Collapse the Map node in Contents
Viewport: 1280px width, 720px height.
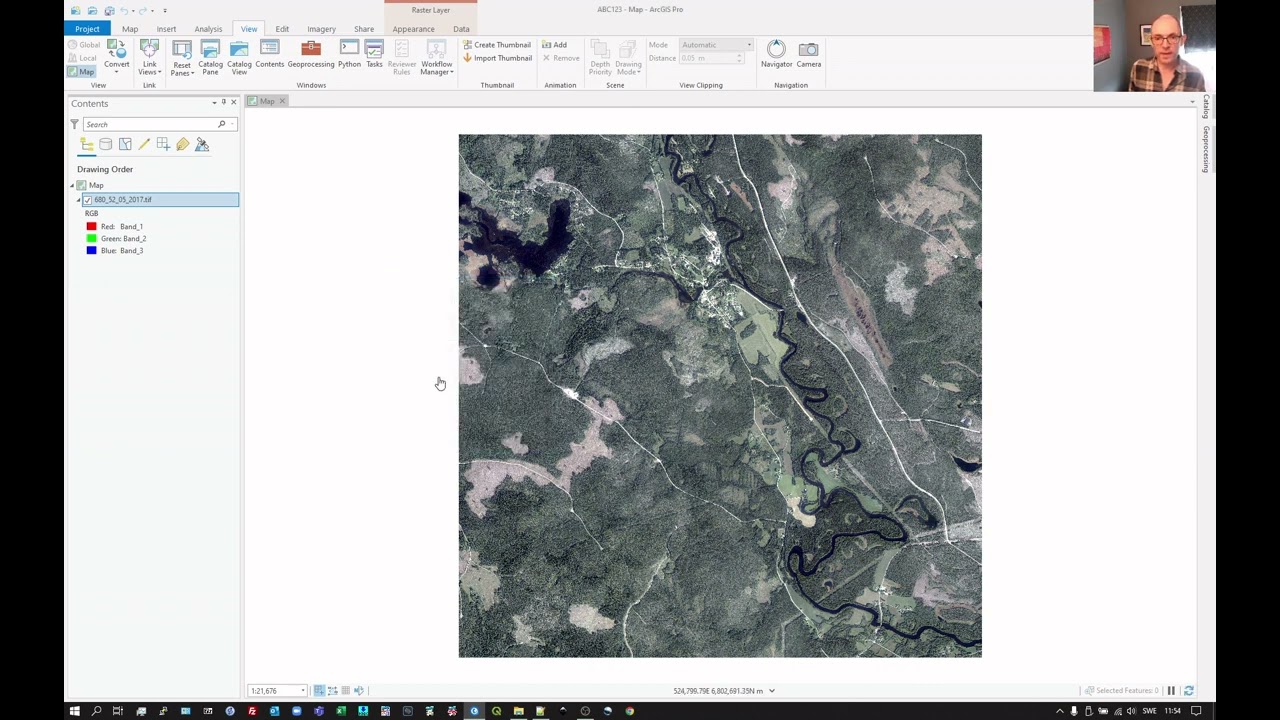pos(72,186)
